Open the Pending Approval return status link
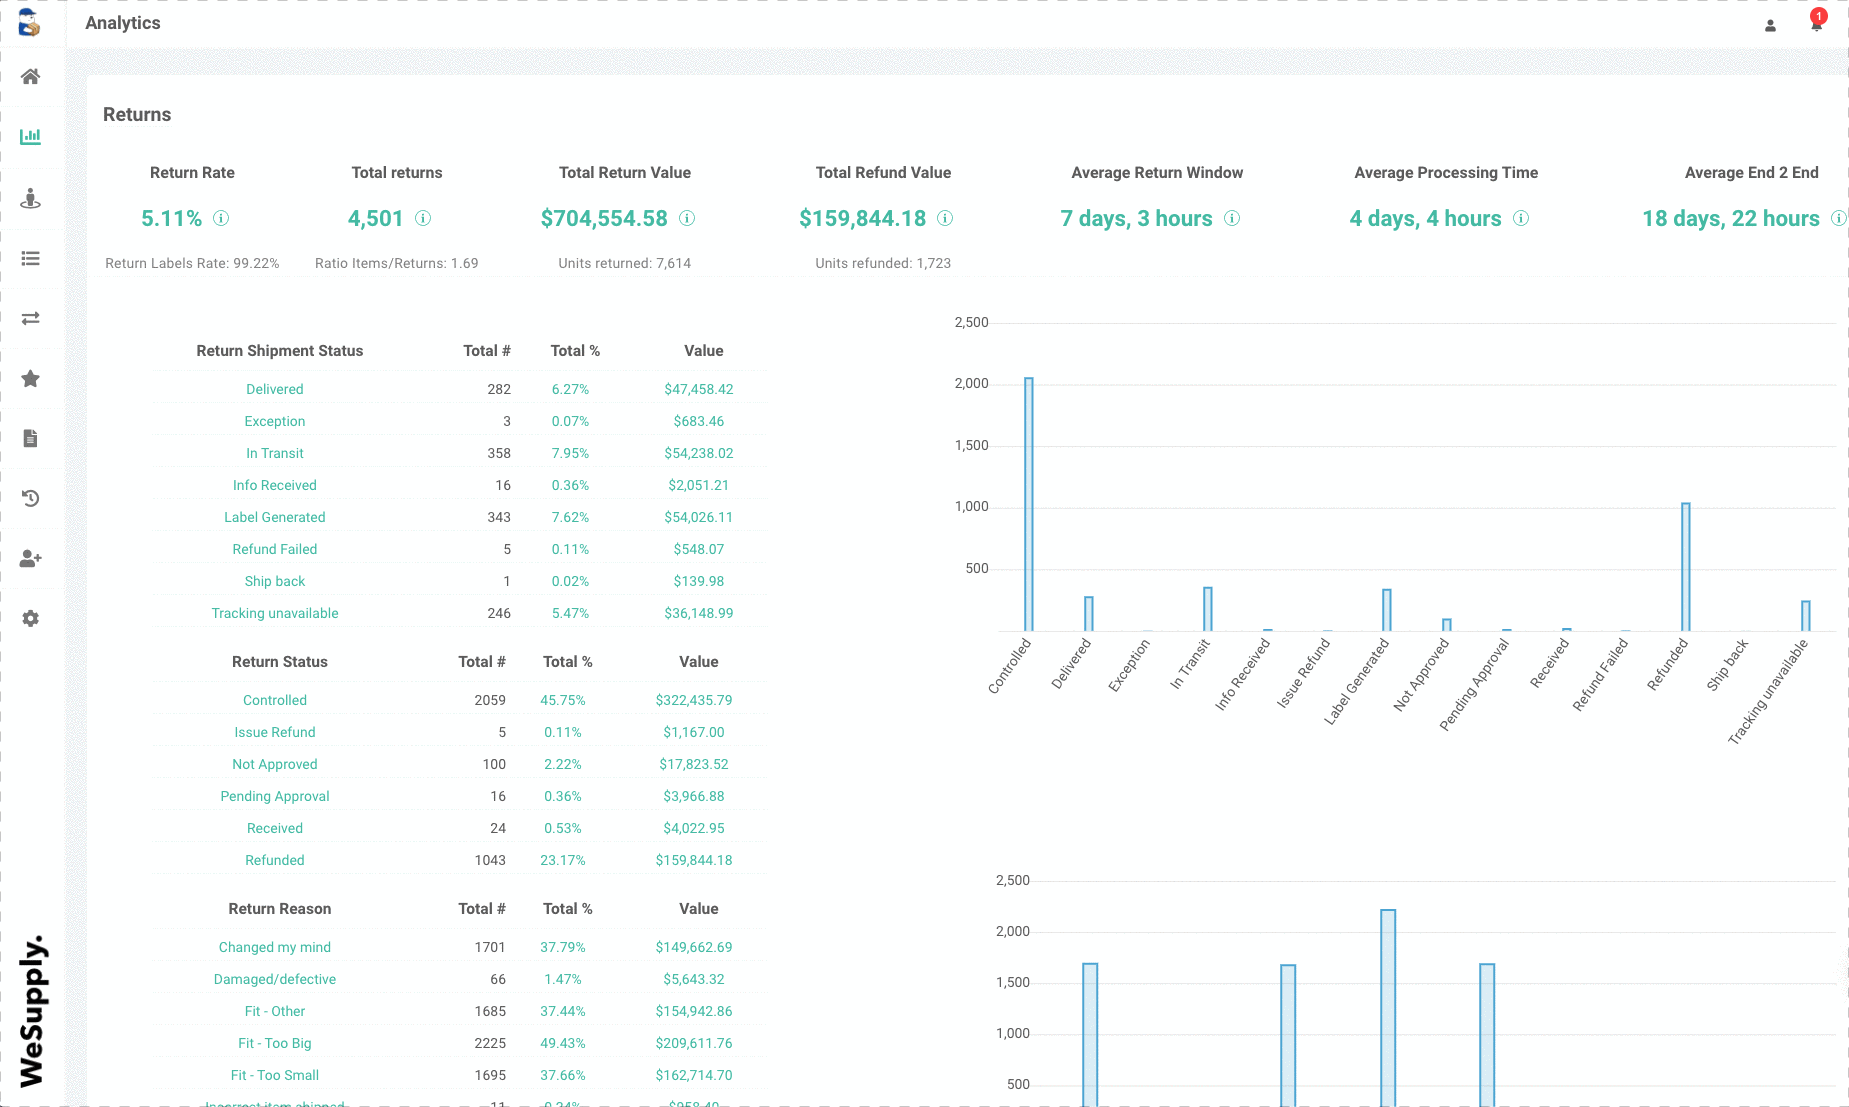This screenshot has height=1107, width=1849. point(275,796)
